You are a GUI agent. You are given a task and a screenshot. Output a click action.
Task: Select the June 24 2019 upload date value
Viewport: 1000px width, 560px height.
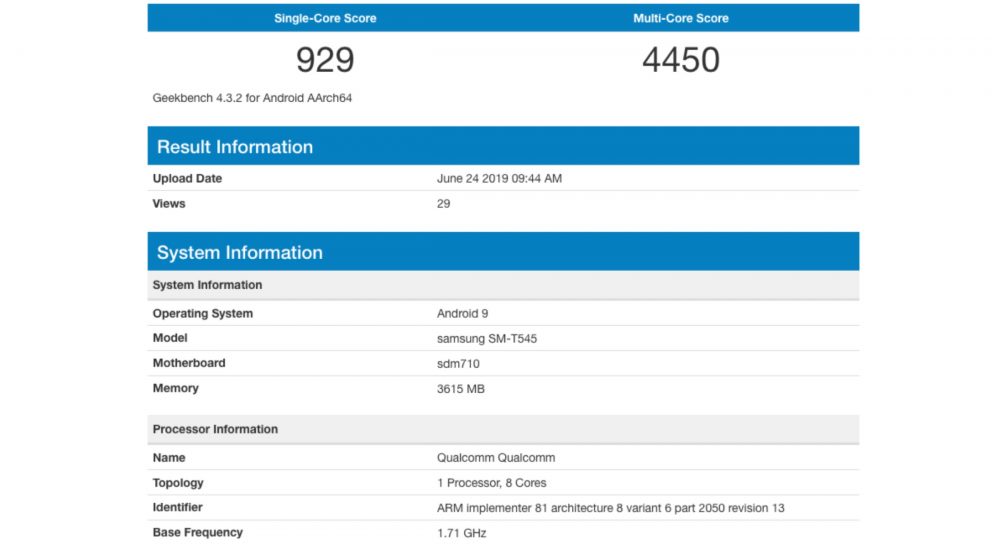[x=499, y=179]
